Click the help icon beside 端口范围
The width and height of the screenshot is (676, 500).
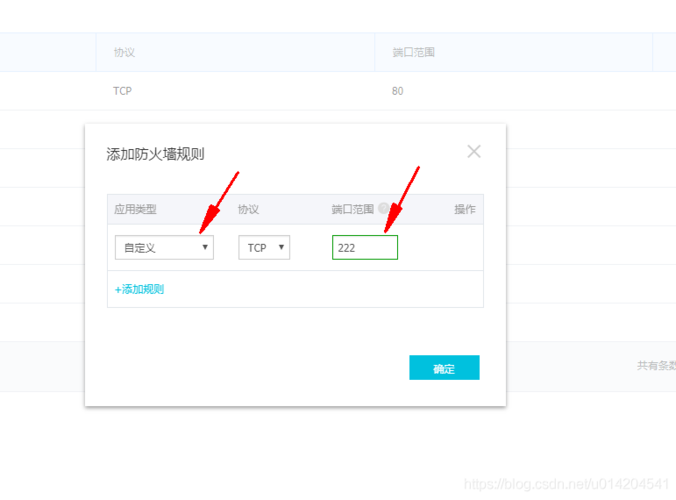point(383,208)
